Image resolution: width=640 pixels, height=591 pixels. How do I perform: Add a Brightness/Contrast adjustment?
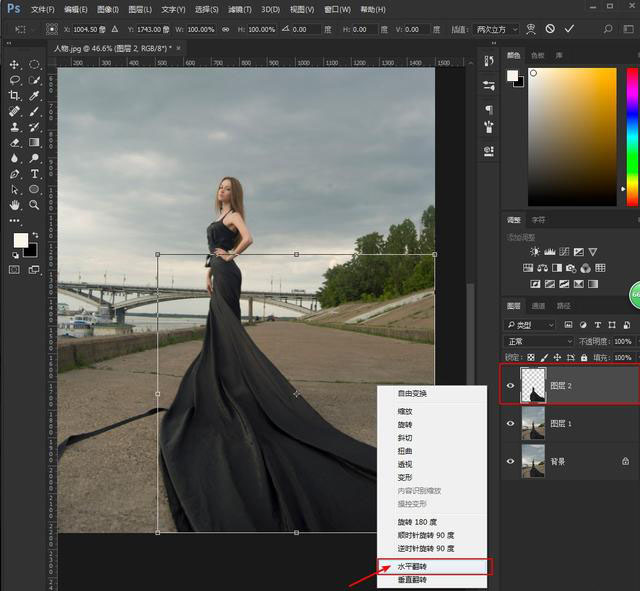tap(535, 252)
